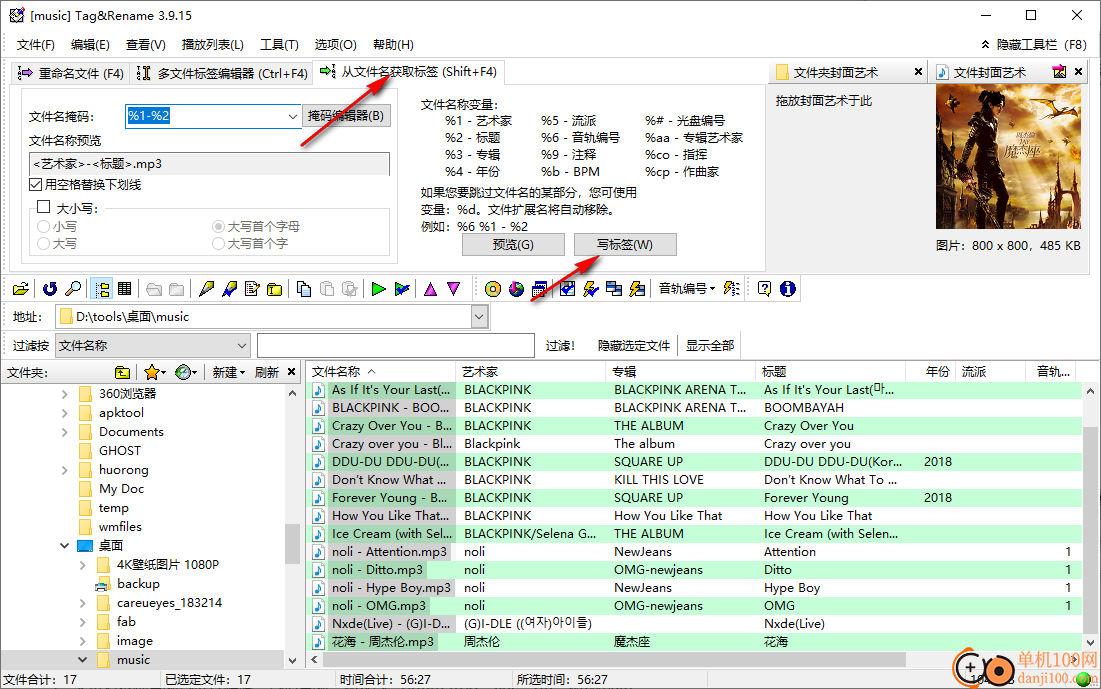
Task: Click the colorful pie-disc icon
Action: (516, 289)
